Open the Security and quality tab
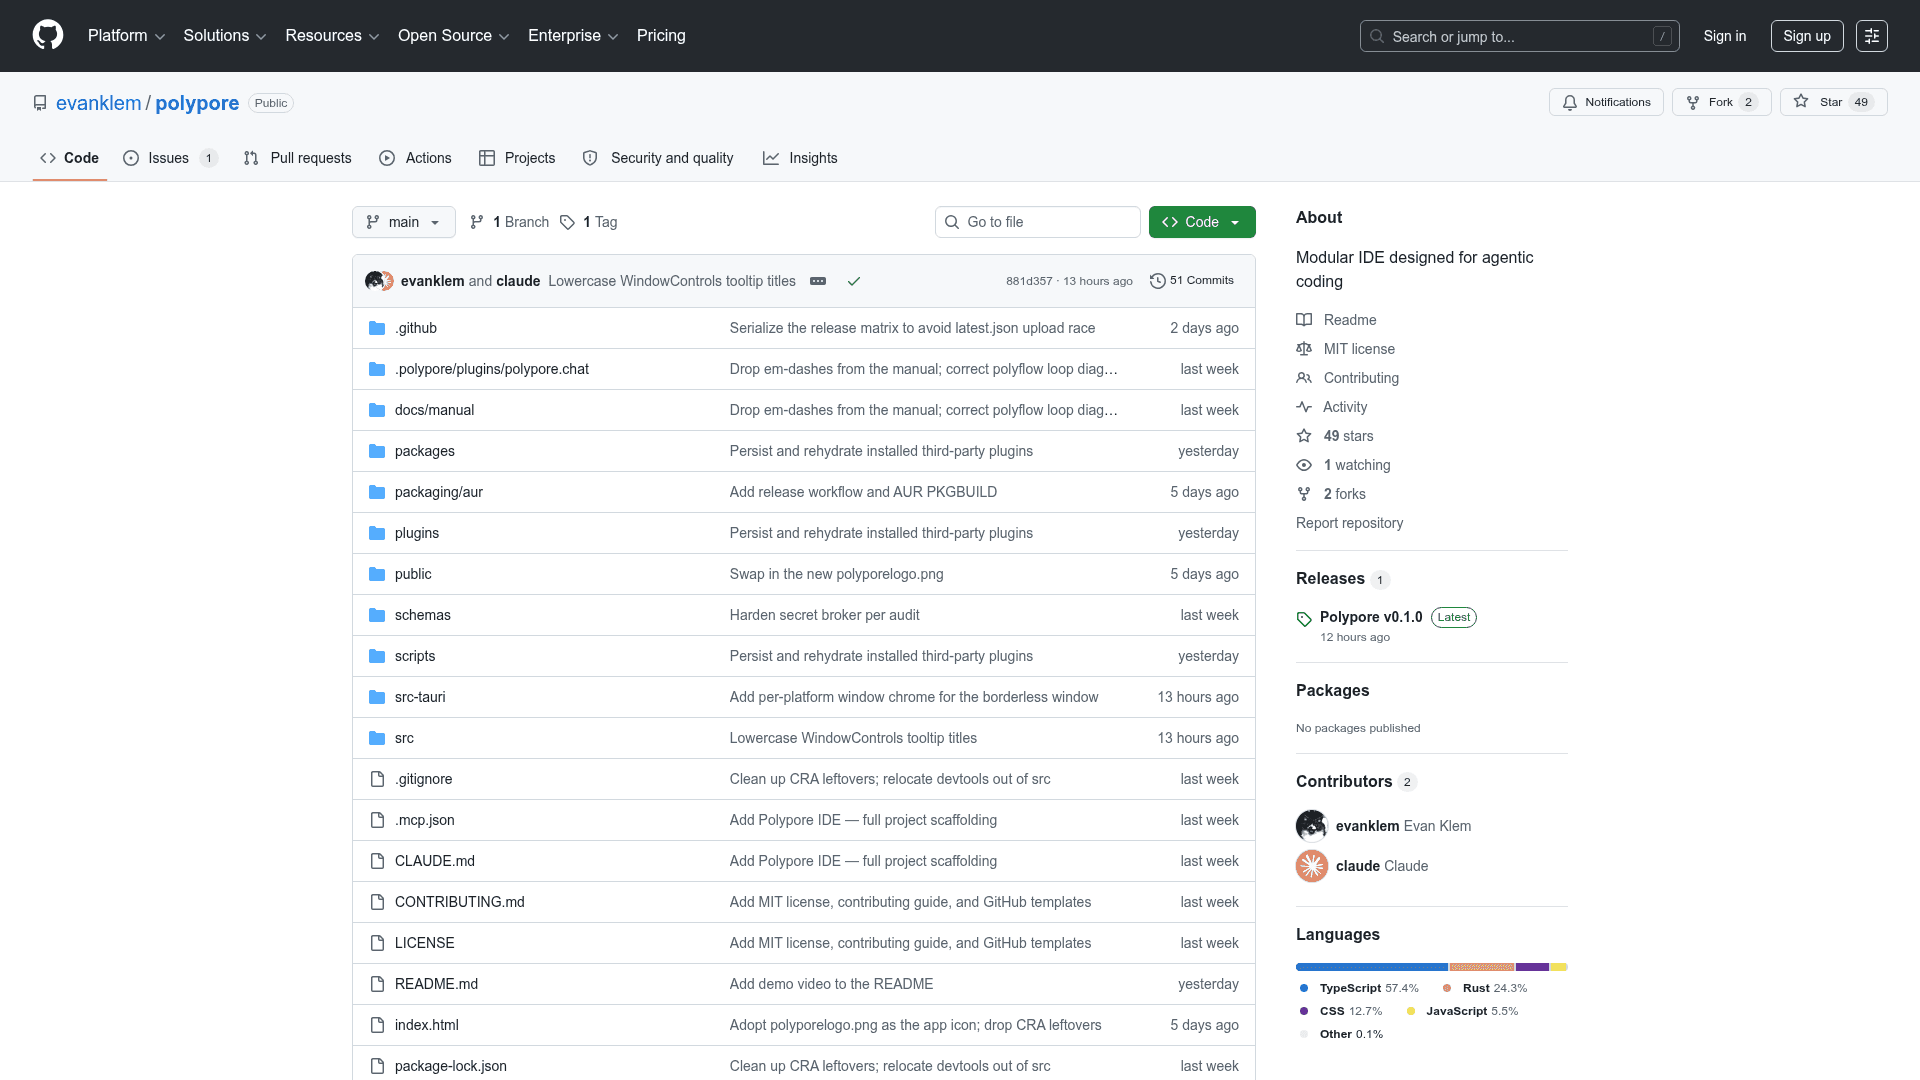The image size is (1920, 1080). pyautogui.click(x=658, y=158)
